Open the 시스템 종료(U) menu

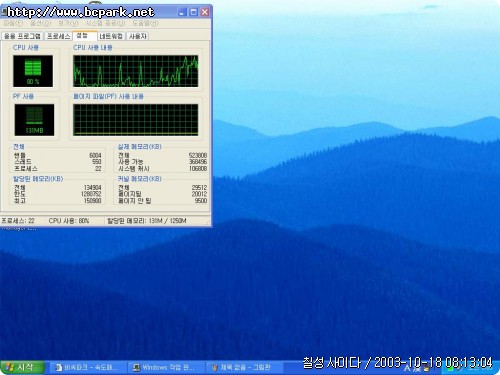pos(105,23)
